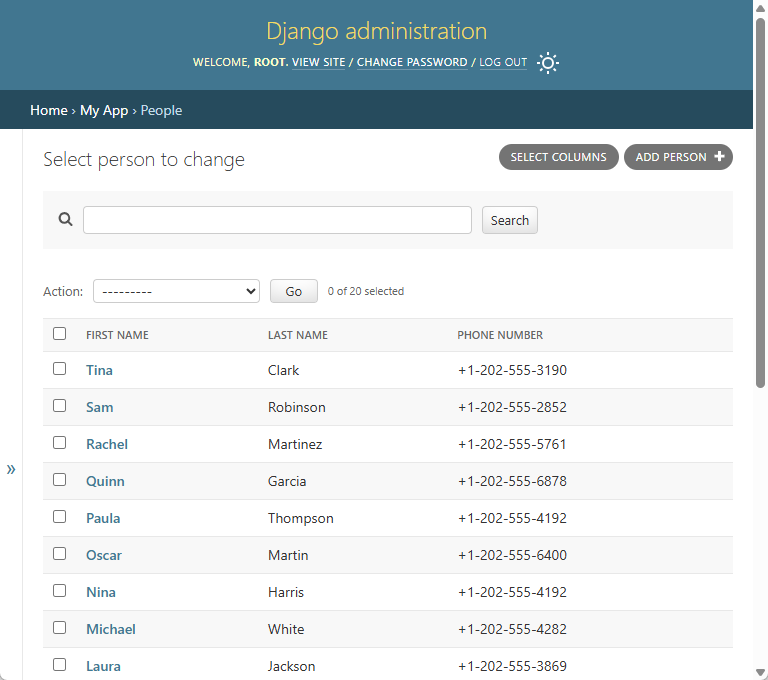The image size is (768, 680).
Task: Open person Rachel
Action: pyautogui.click(x=107, y=444)
